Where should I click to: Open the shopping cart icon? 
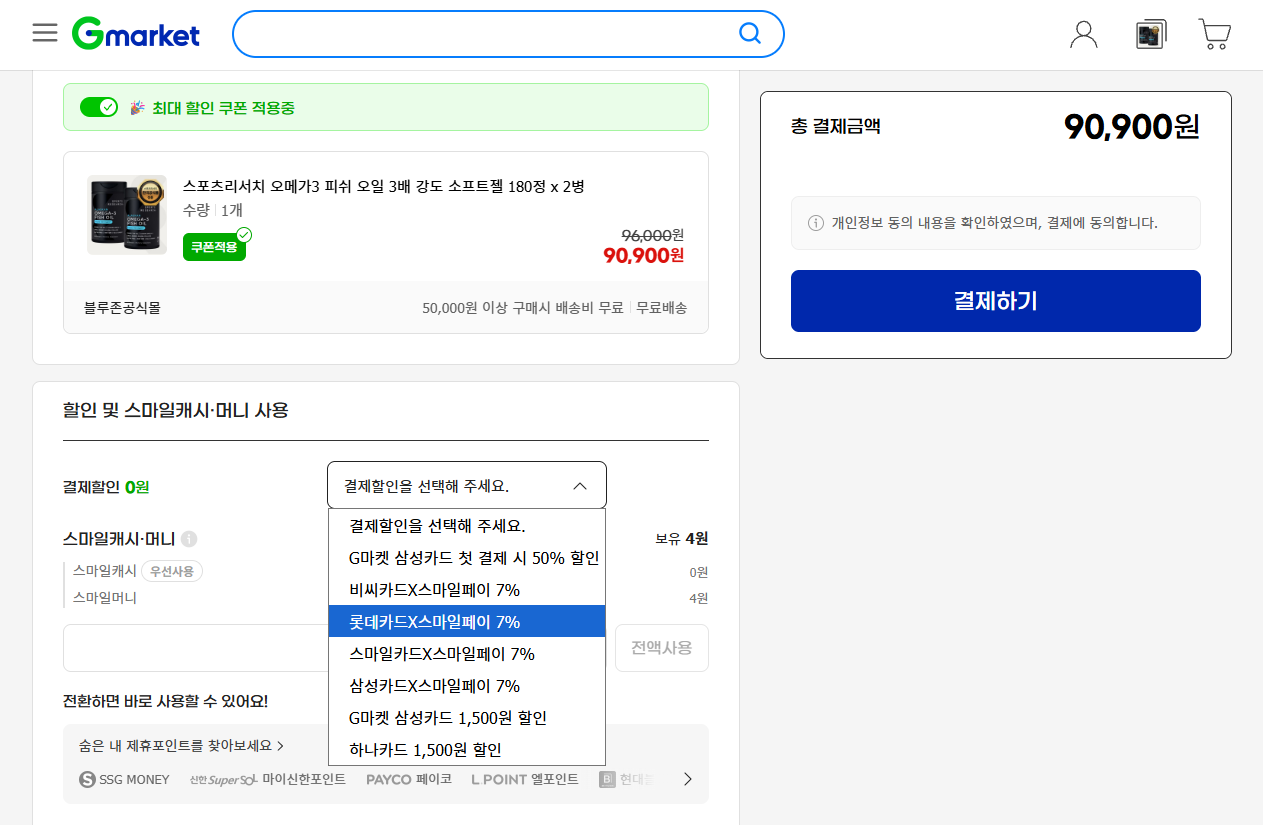[1214, 33]
